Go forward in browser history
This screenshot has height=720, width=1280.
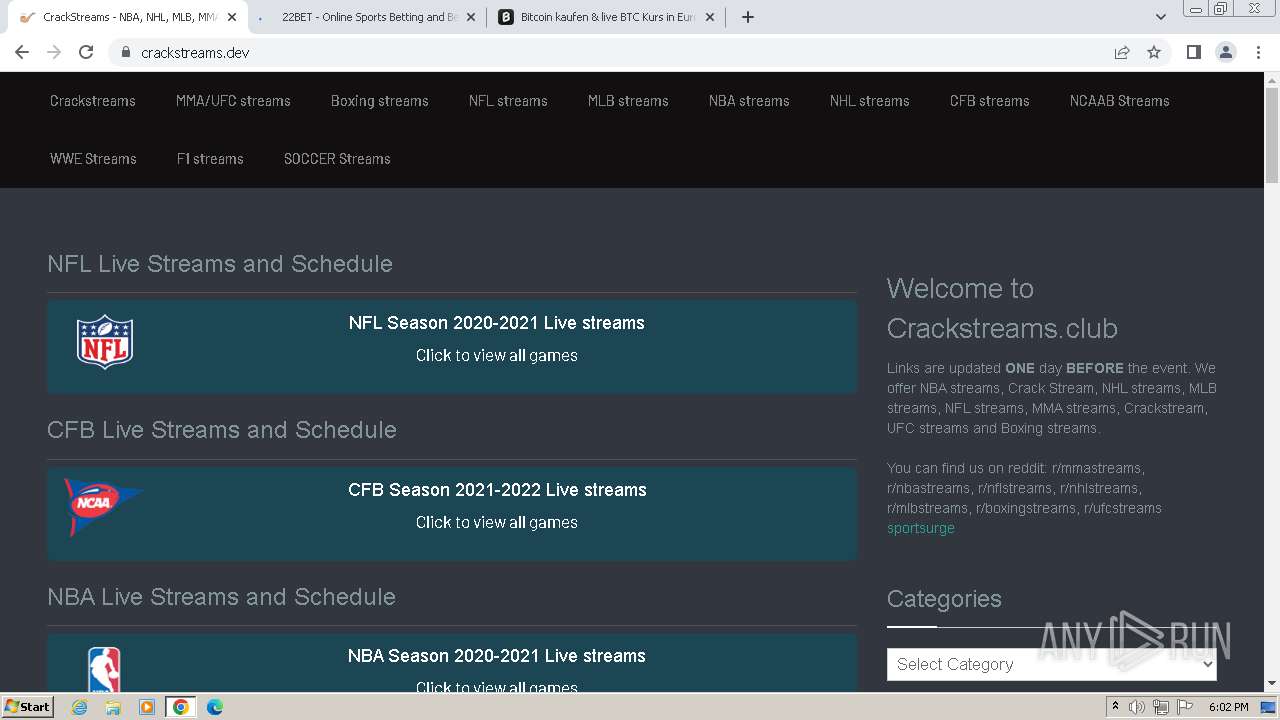pos(54,52)
